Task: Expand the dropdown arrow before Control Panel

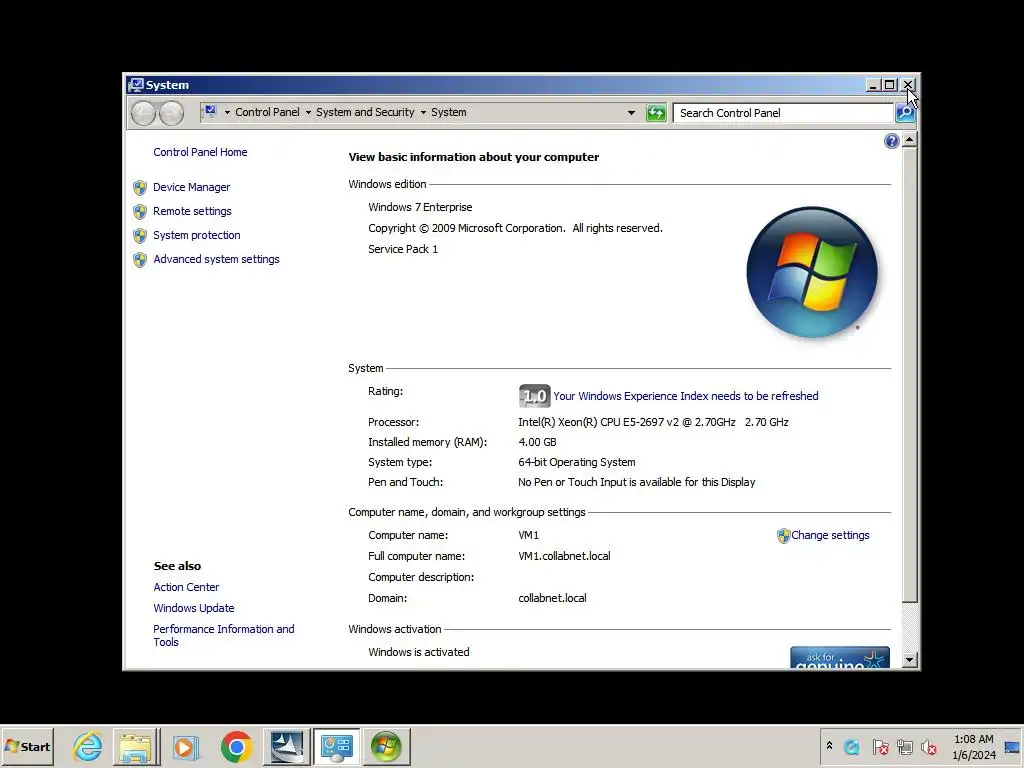Action: pos(227,113)
